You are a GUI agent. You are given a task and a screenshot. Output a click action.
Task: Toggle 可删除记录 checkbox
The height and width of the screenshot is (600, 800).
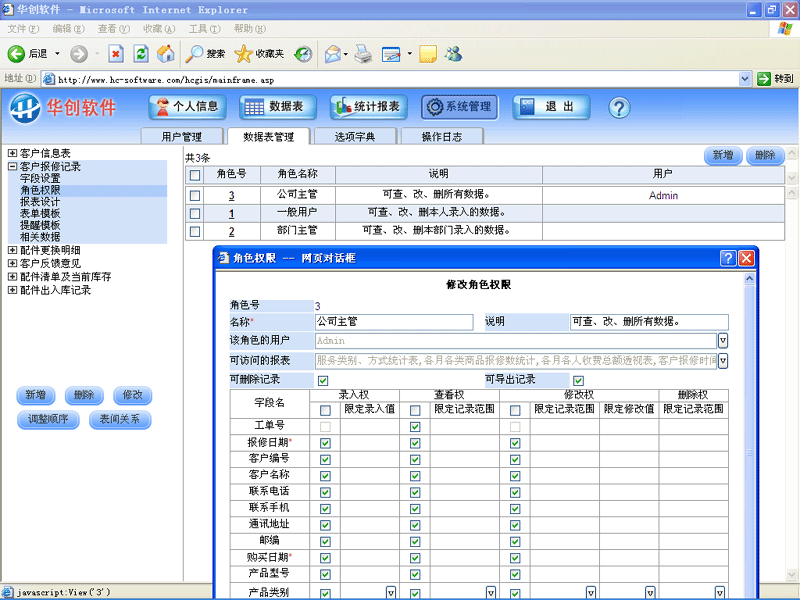pos(323,381)
